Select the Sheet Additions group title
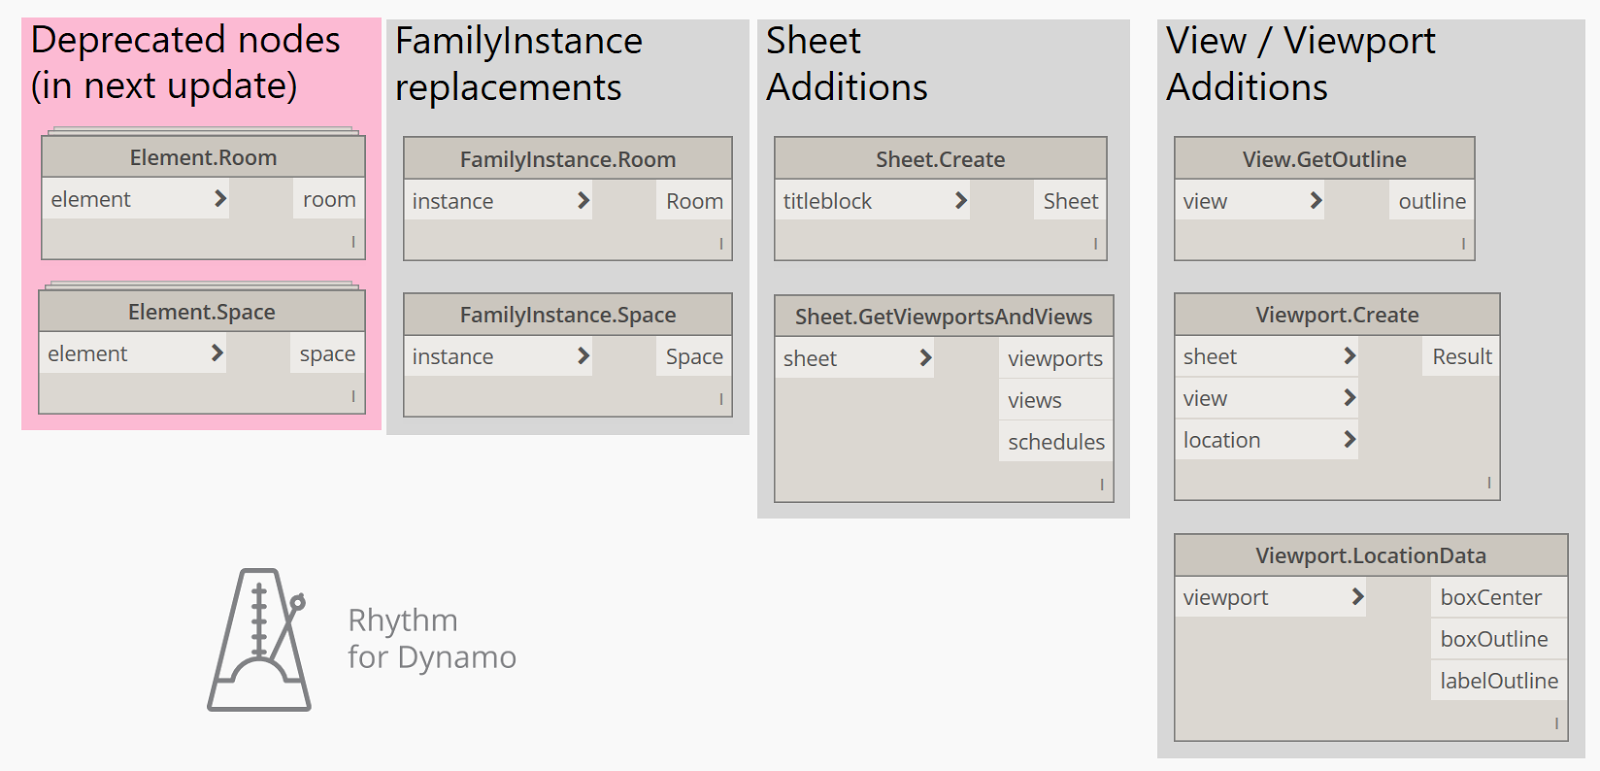Image resolution: width=1600 pixels, height=771 pixels. 846,64
